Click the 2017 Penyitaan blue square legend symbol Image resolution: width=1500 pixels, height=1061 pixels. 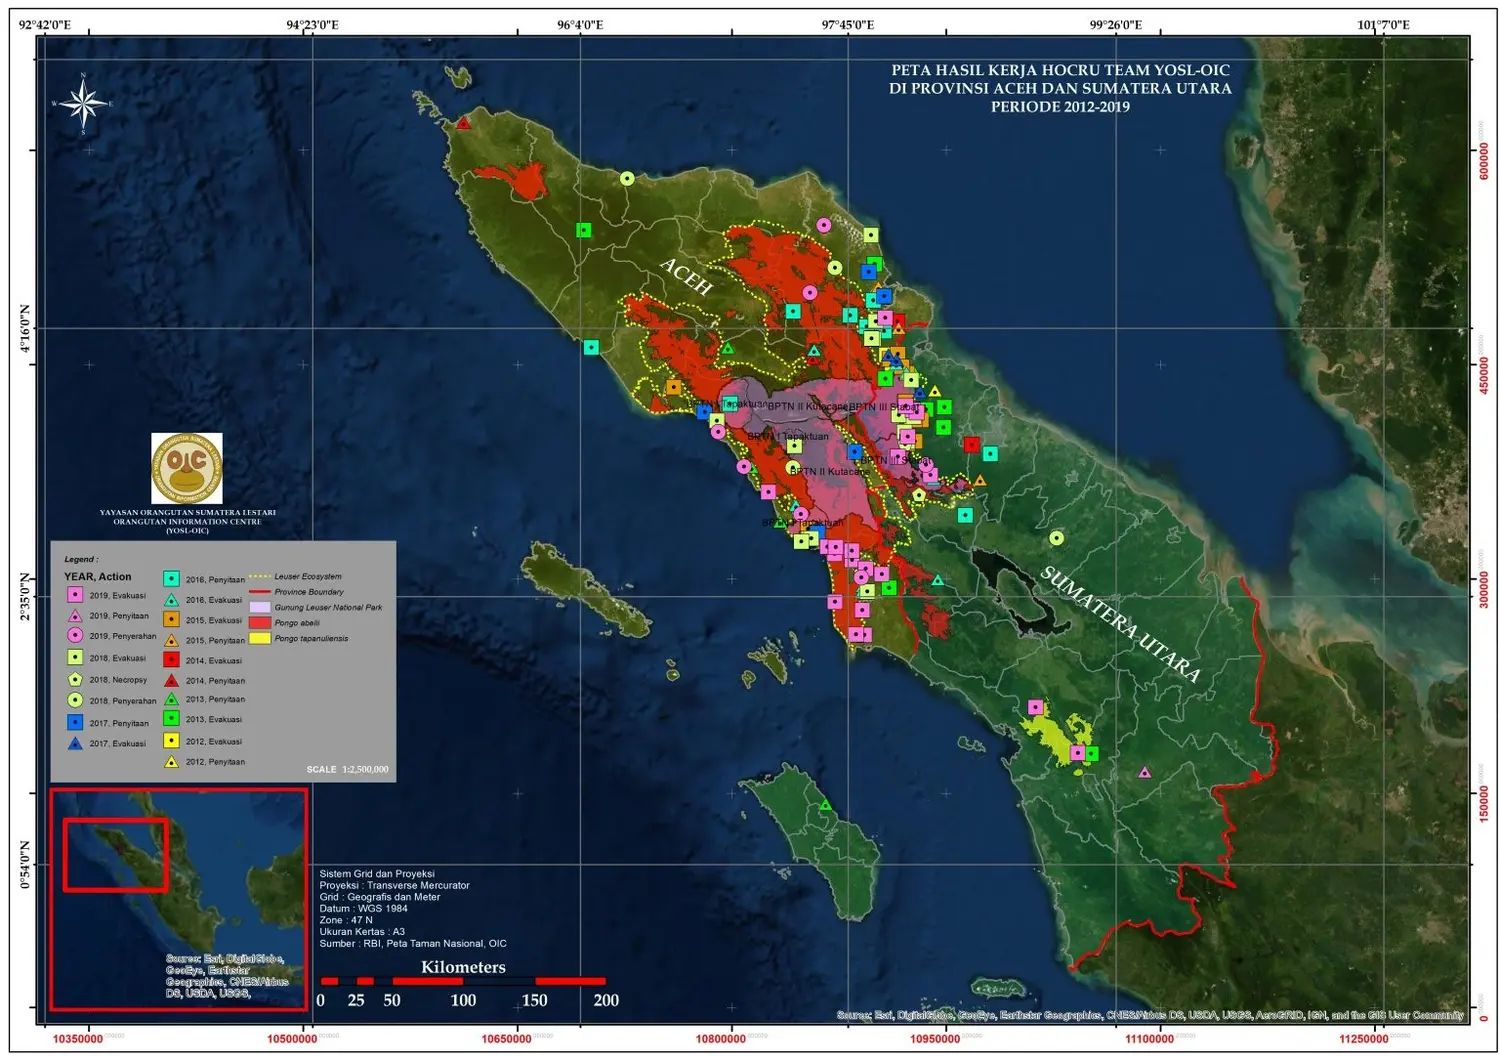(75, 722)
